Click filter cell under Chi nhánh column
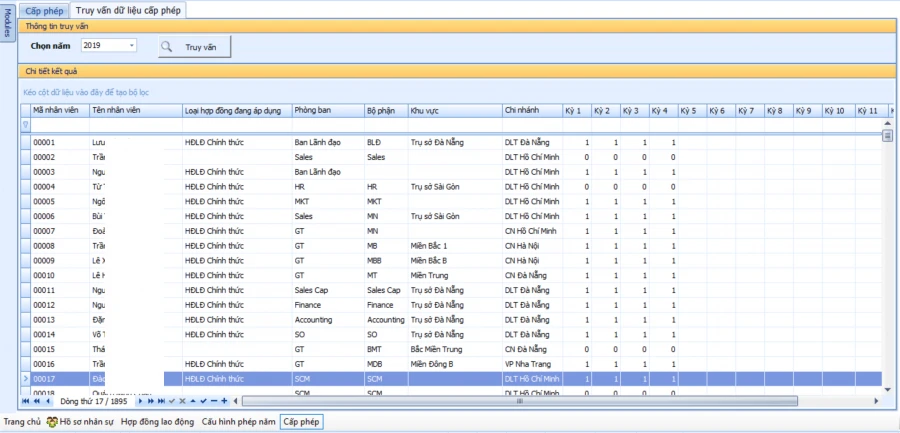Screen dimensions: 900x433 tap(533, 124)
